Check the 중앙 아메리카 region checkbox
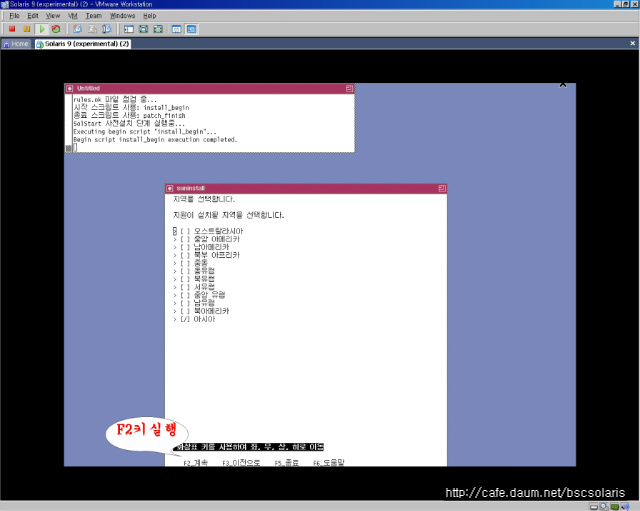The image size is (640, 511). click(x=185, y=239)
